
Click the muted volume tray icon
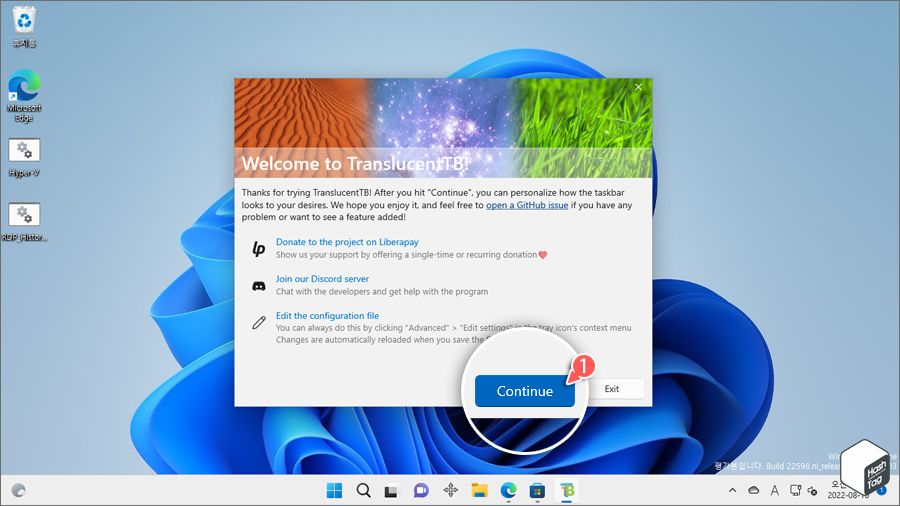click(813, 491)
